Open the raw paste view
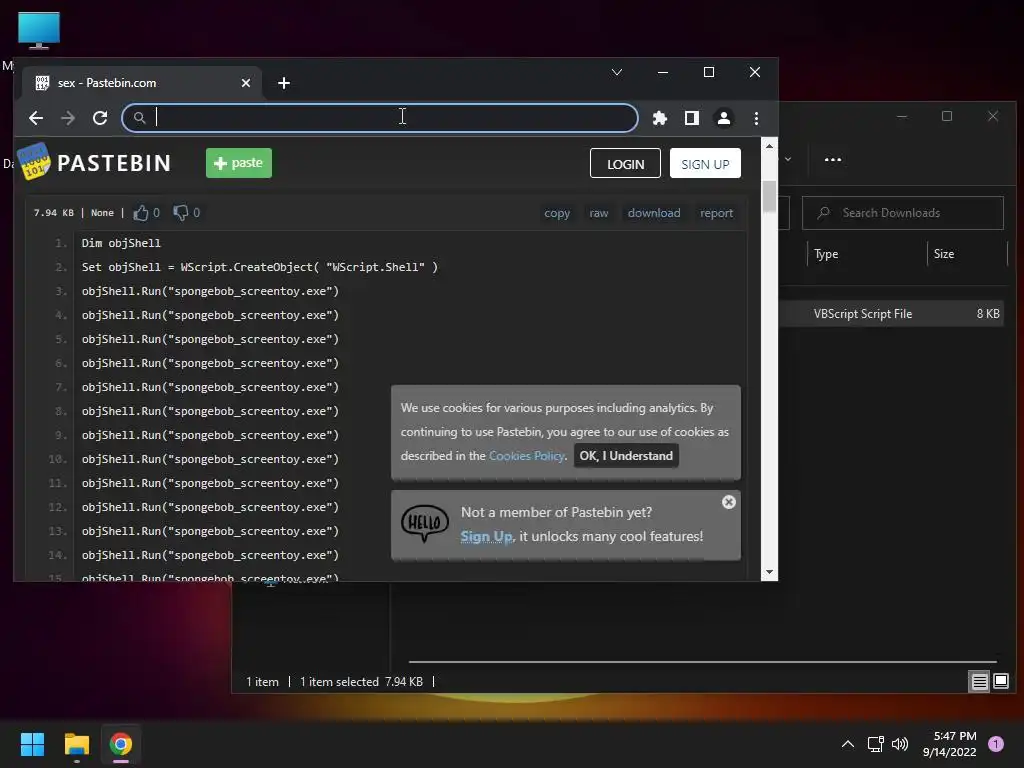 [x=599, y=213]
